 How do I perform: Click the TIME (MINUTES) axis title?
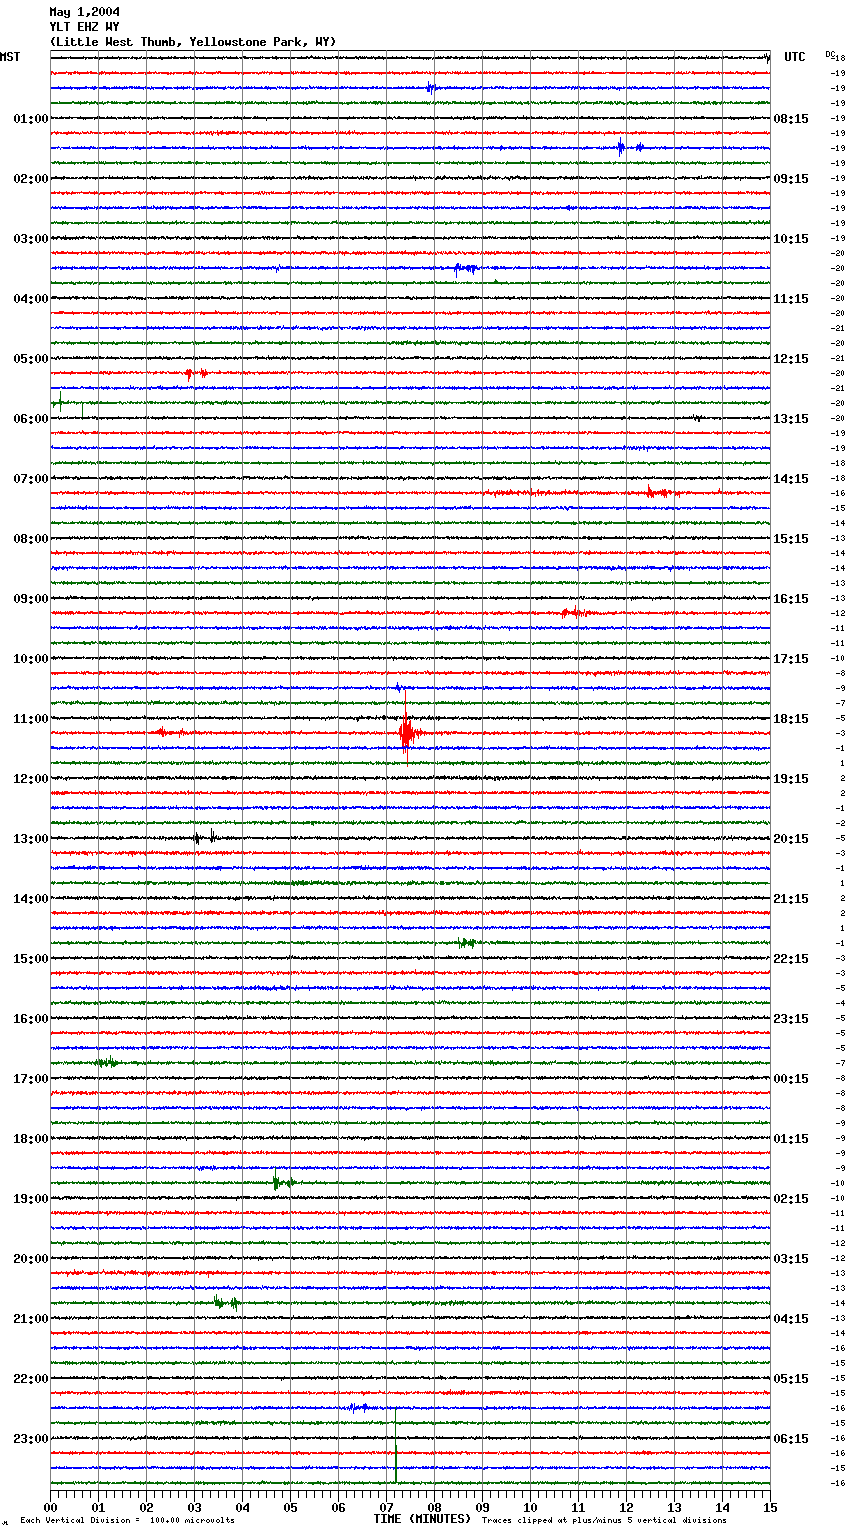click(422, 1519)
